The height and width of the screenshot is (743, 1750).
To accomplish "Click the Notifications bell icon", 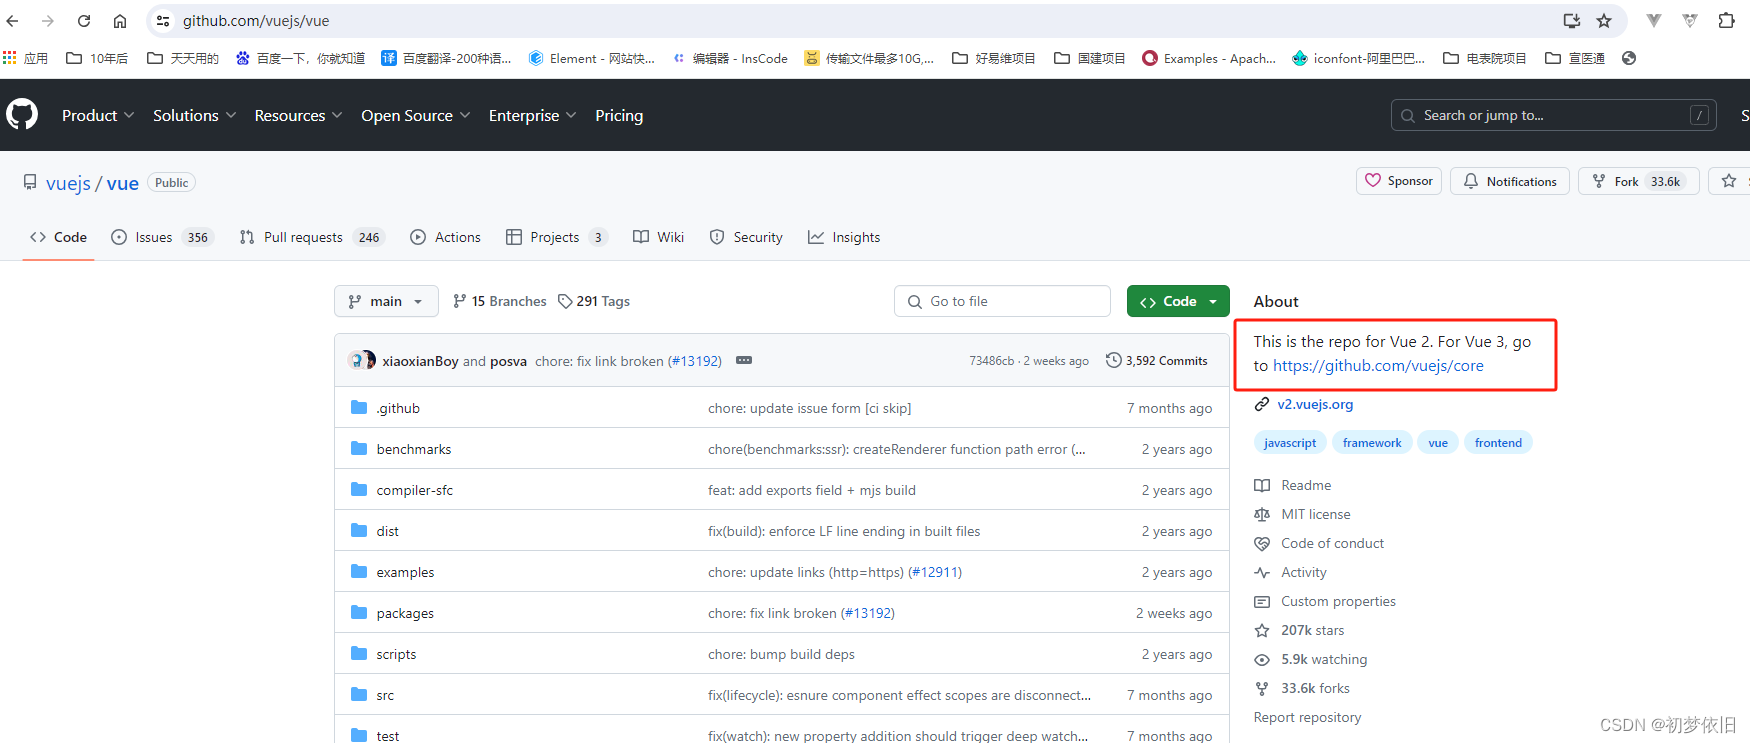I will (x=1471, y=181).
